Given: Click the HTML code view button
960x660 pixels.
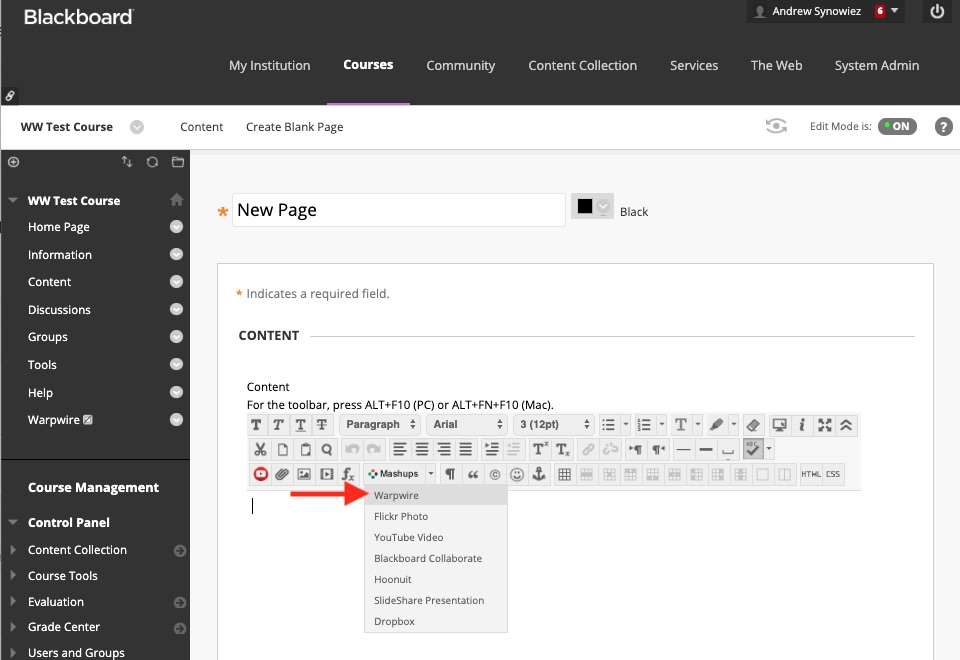Looking at the screenshot, I should tap(811, 474).
